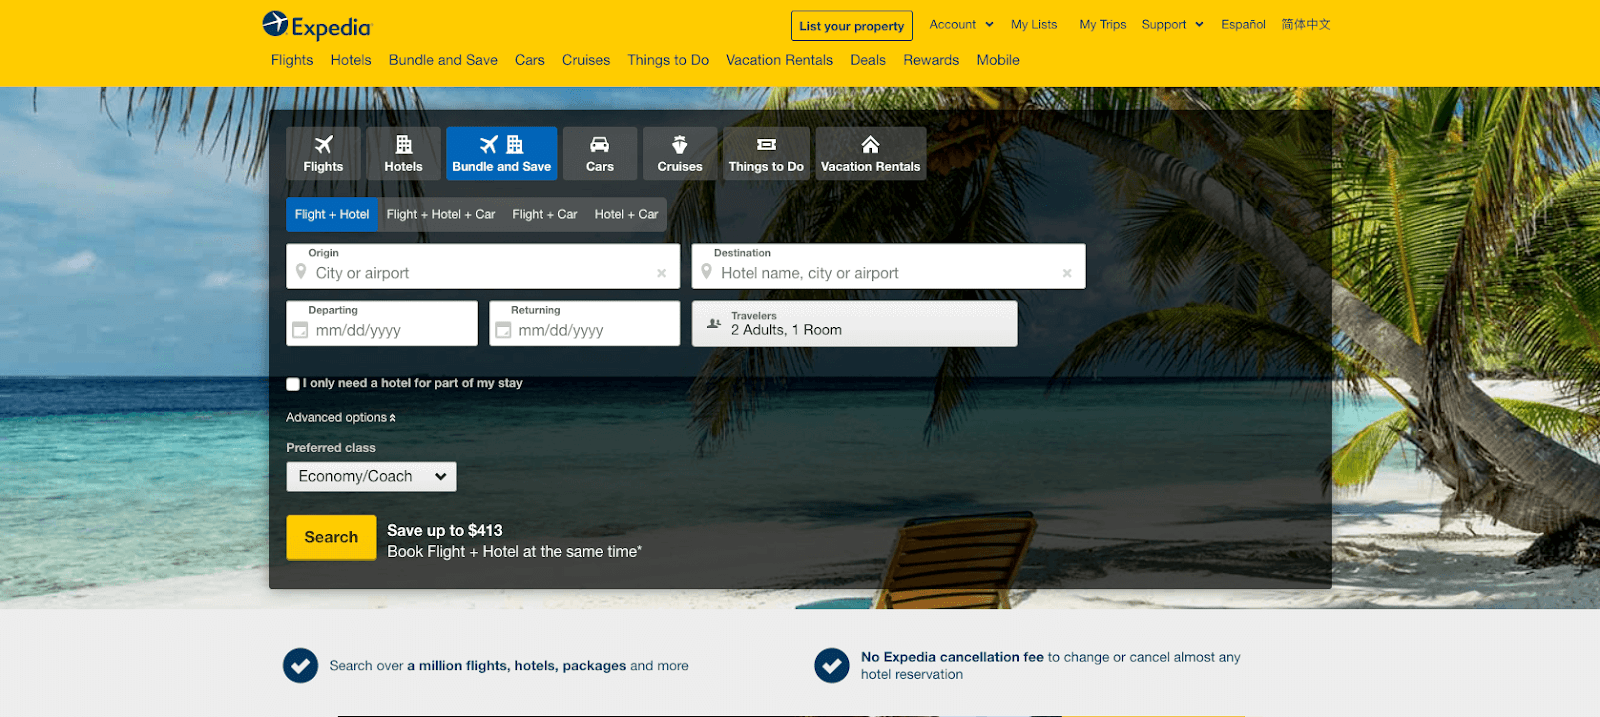Check I only need a hotel for part of my stay
This screenshot has height=717, width=1600.
click(x=293, y=384)
